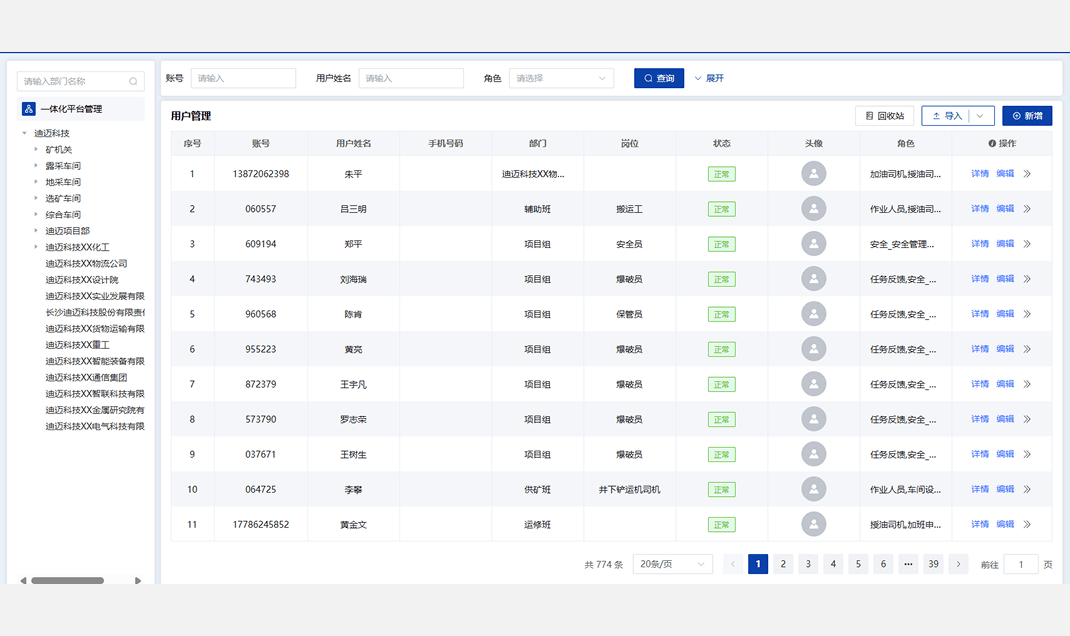Go to page 2
1070x636 pixels.
tap(783, 564)
